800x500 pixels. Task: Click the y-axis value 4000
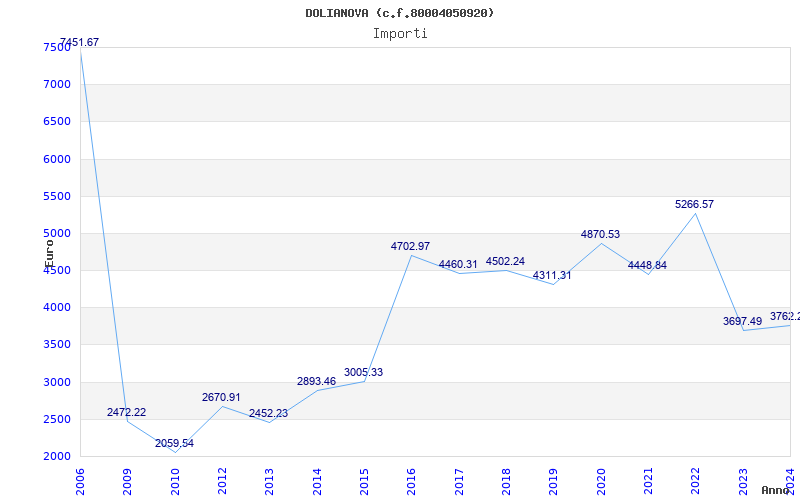click(x=57, y=308)
